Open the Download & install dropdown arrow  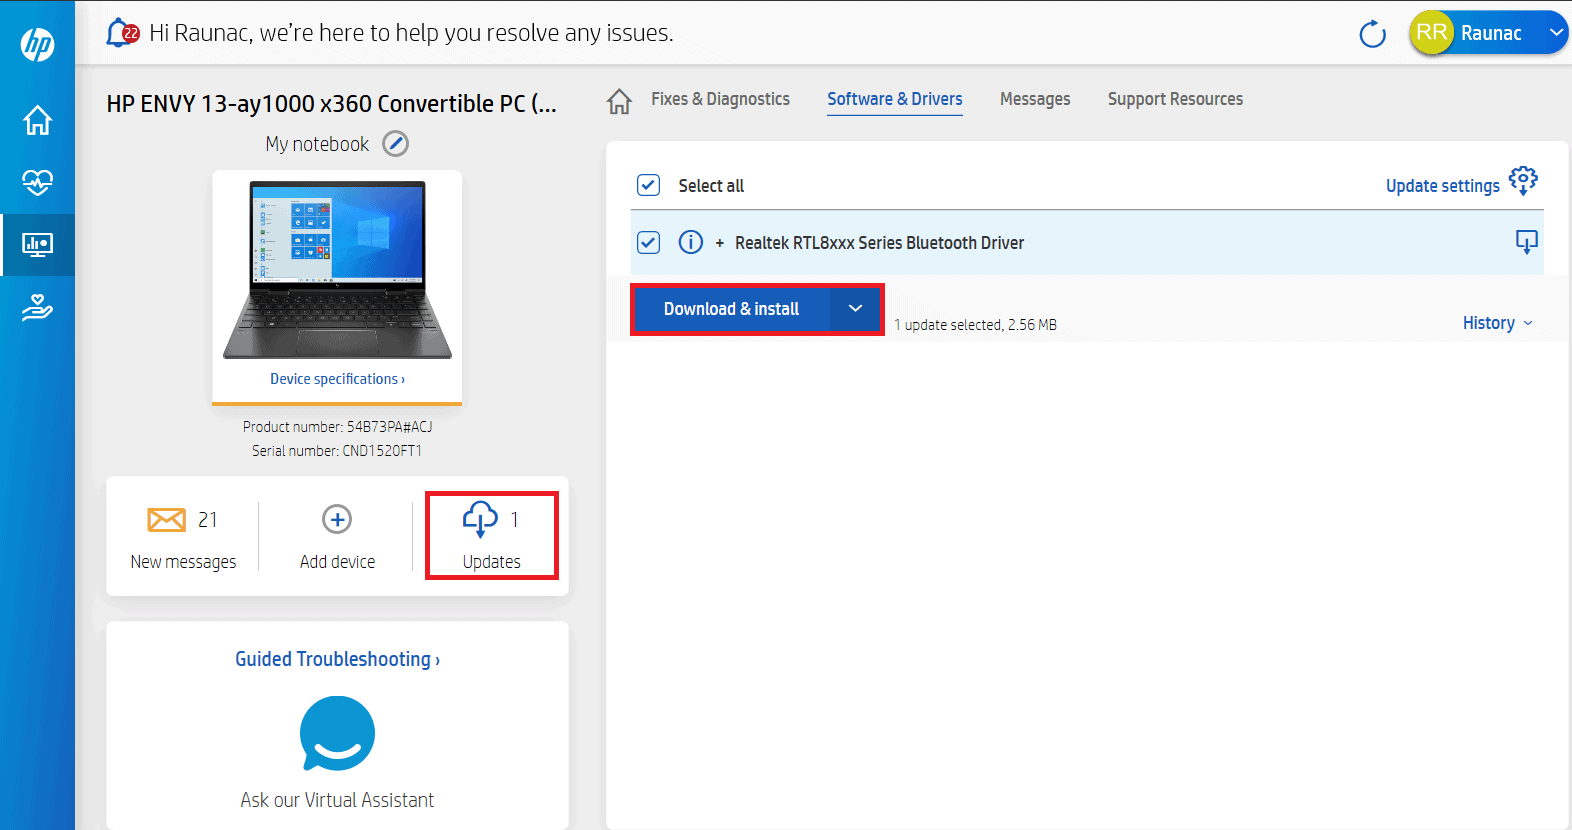855,309
